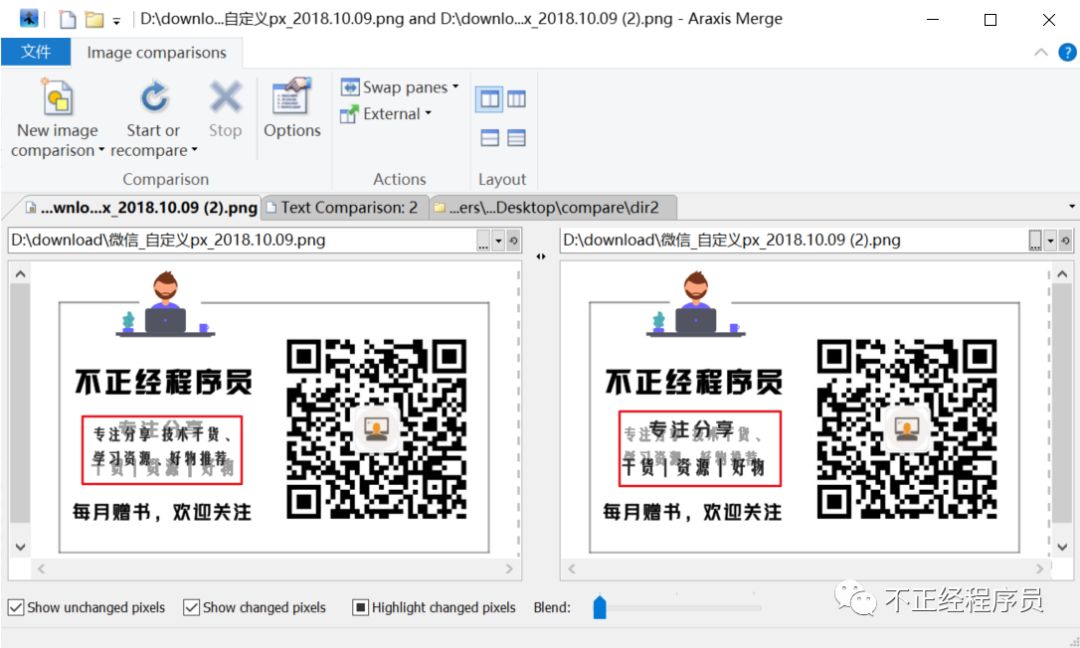This screenshot has height=648, width=1080.
Task: Click the External actions button
Action: 386,114
